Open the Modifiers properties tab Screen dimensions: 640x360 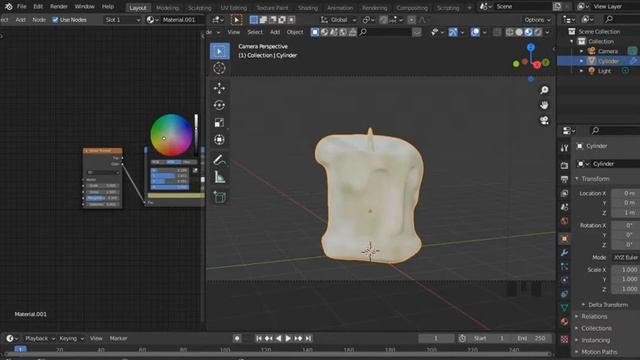564,253
